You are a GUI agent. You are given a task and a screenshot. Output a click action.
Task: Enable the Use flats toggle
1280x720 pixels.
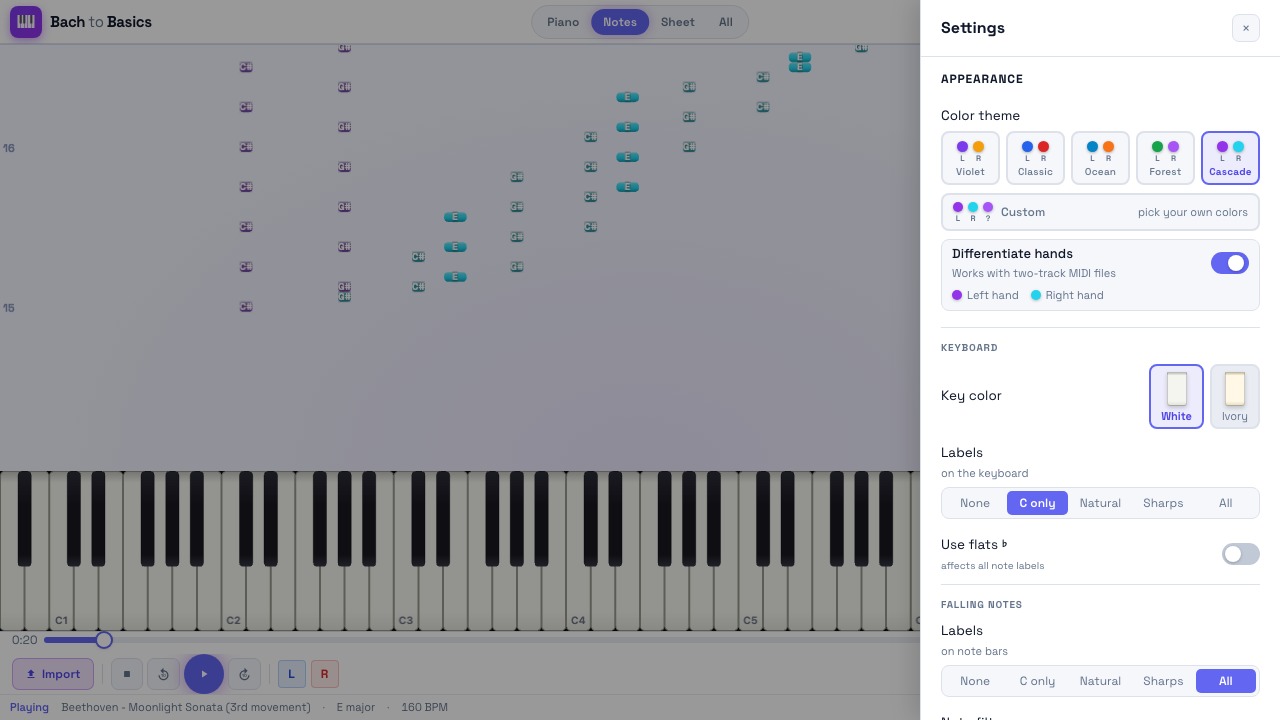[1241, 554]
